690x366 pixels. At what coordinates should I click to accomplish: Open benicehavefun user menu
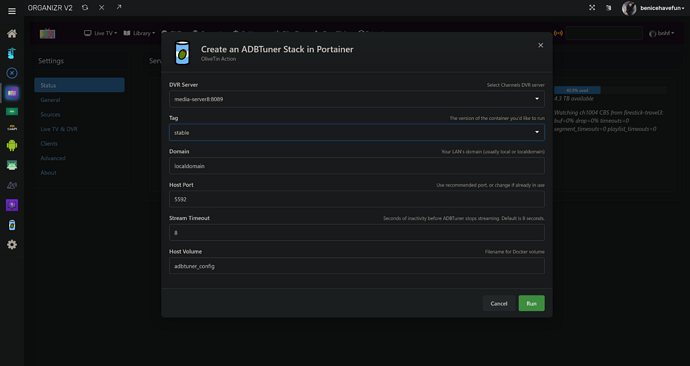pos(662,8)
